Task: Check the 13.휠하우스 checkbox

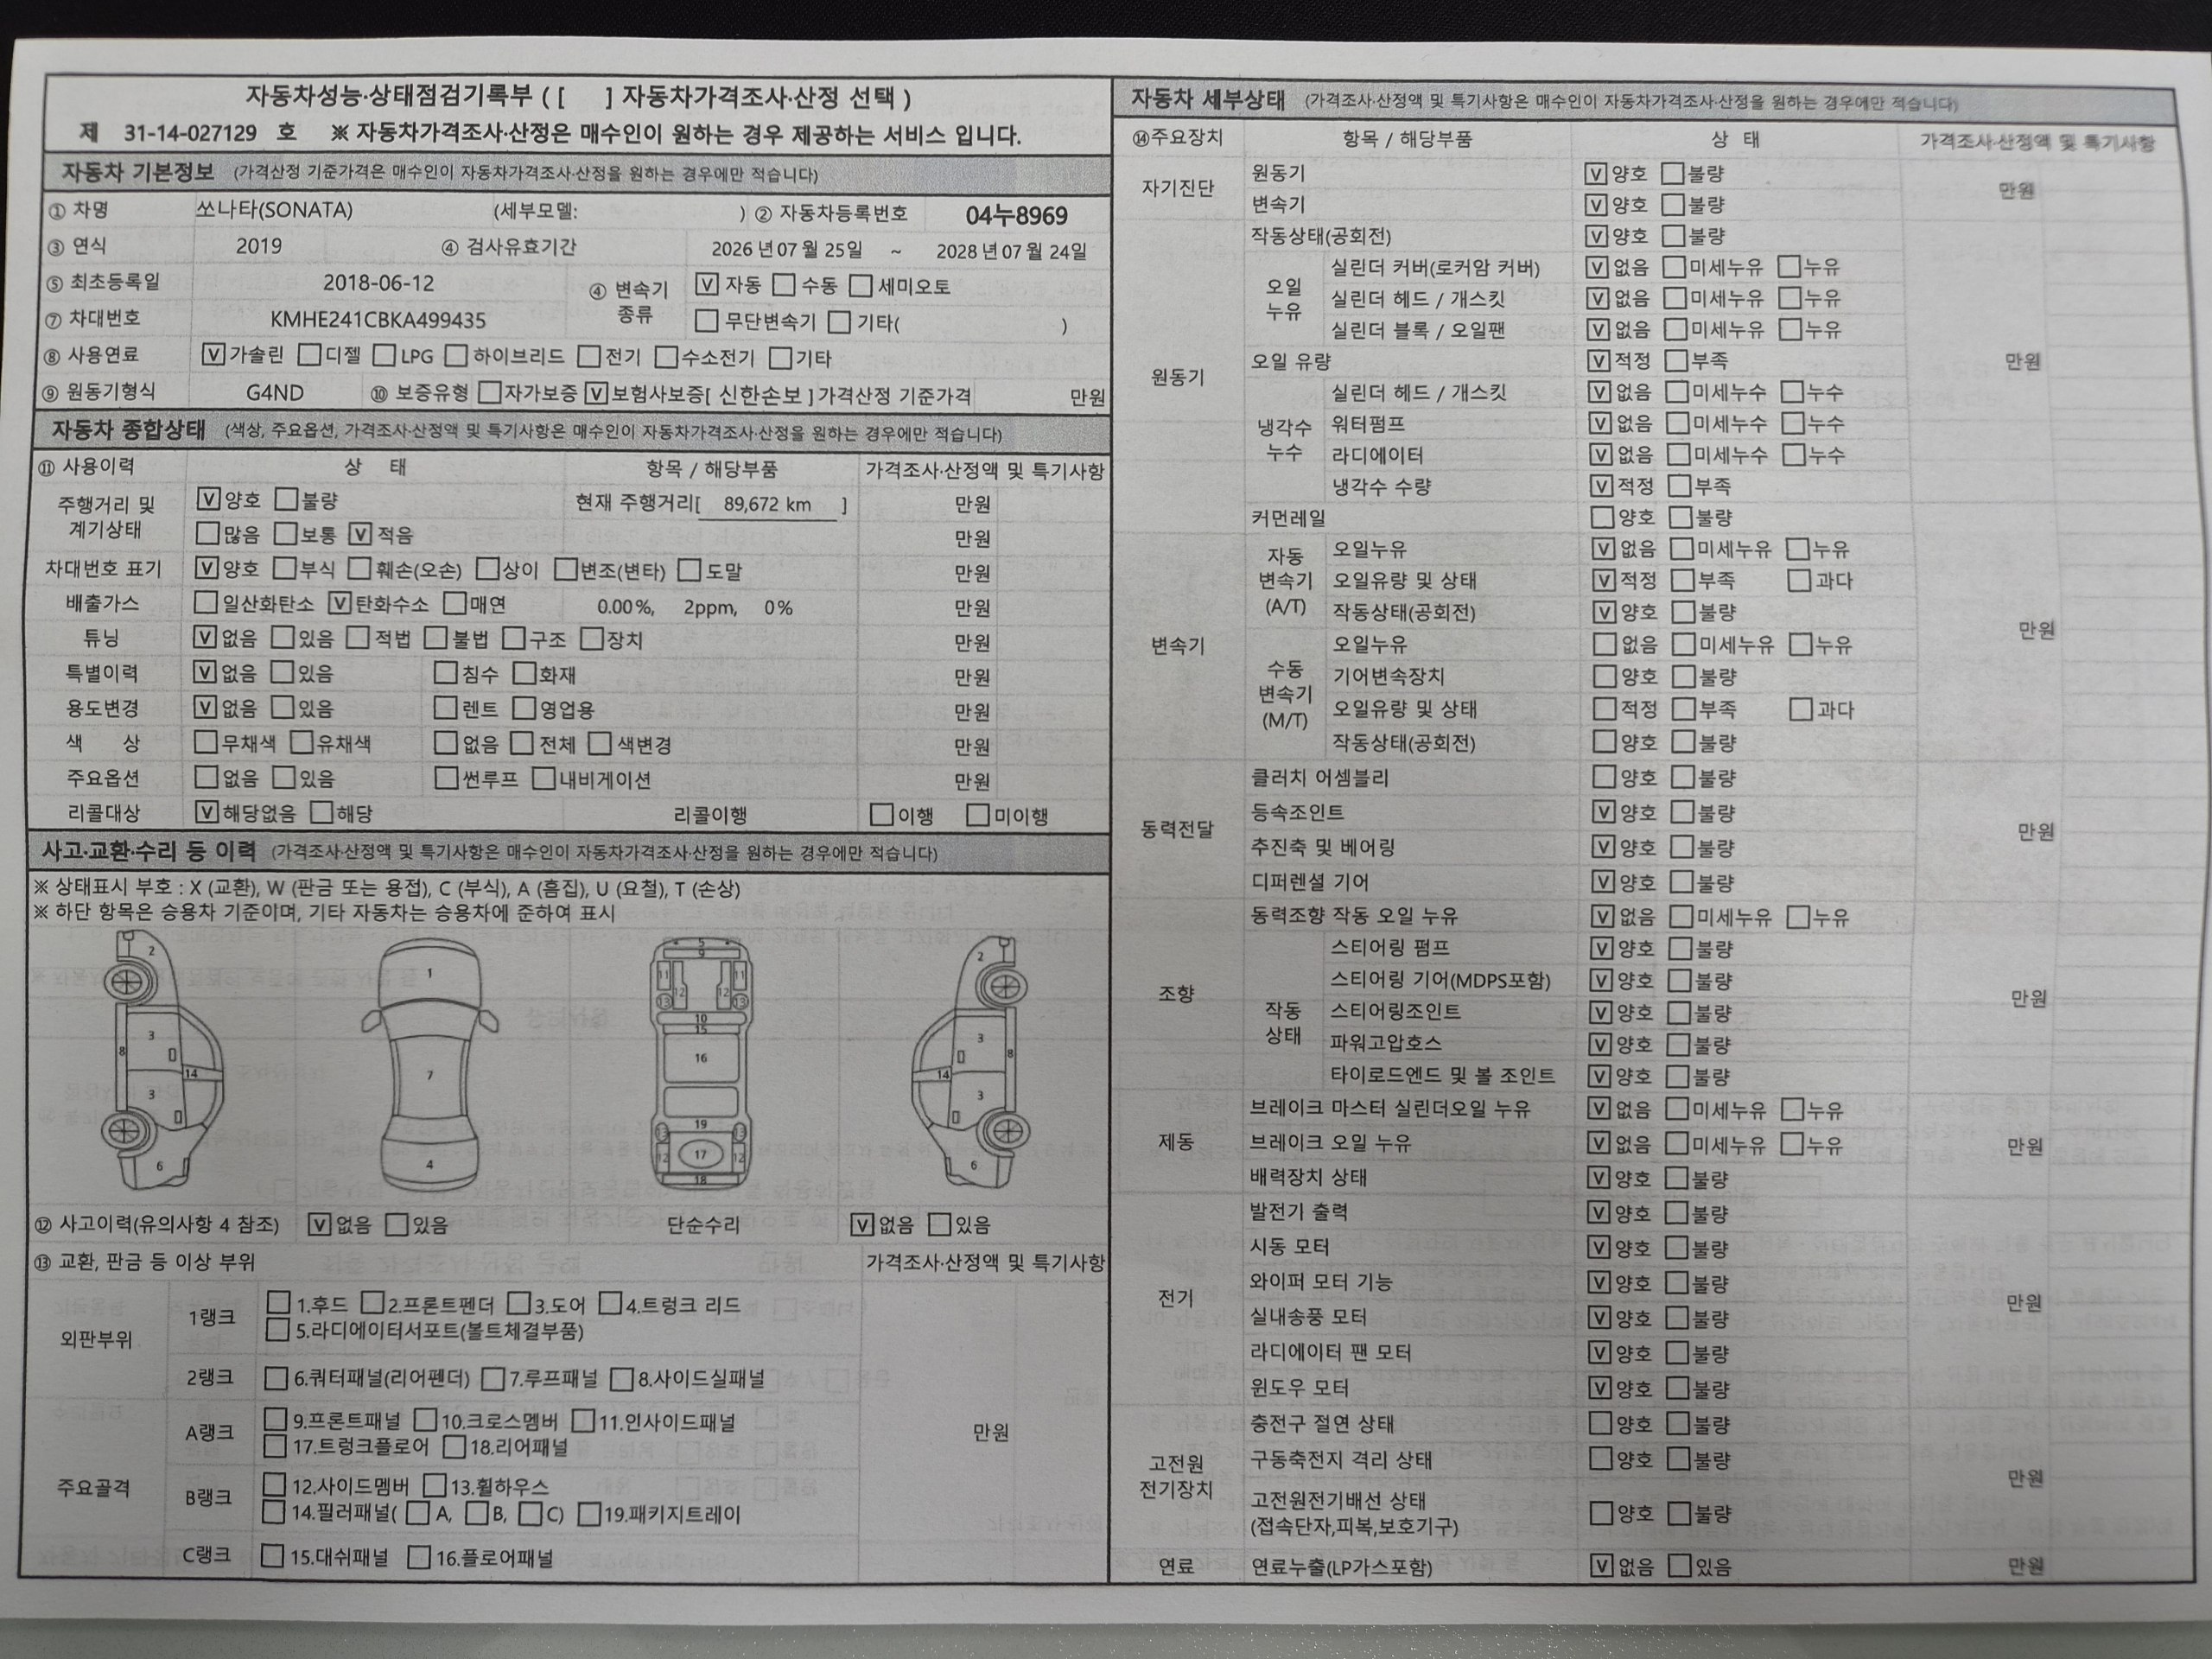Action: [434, 1486]
